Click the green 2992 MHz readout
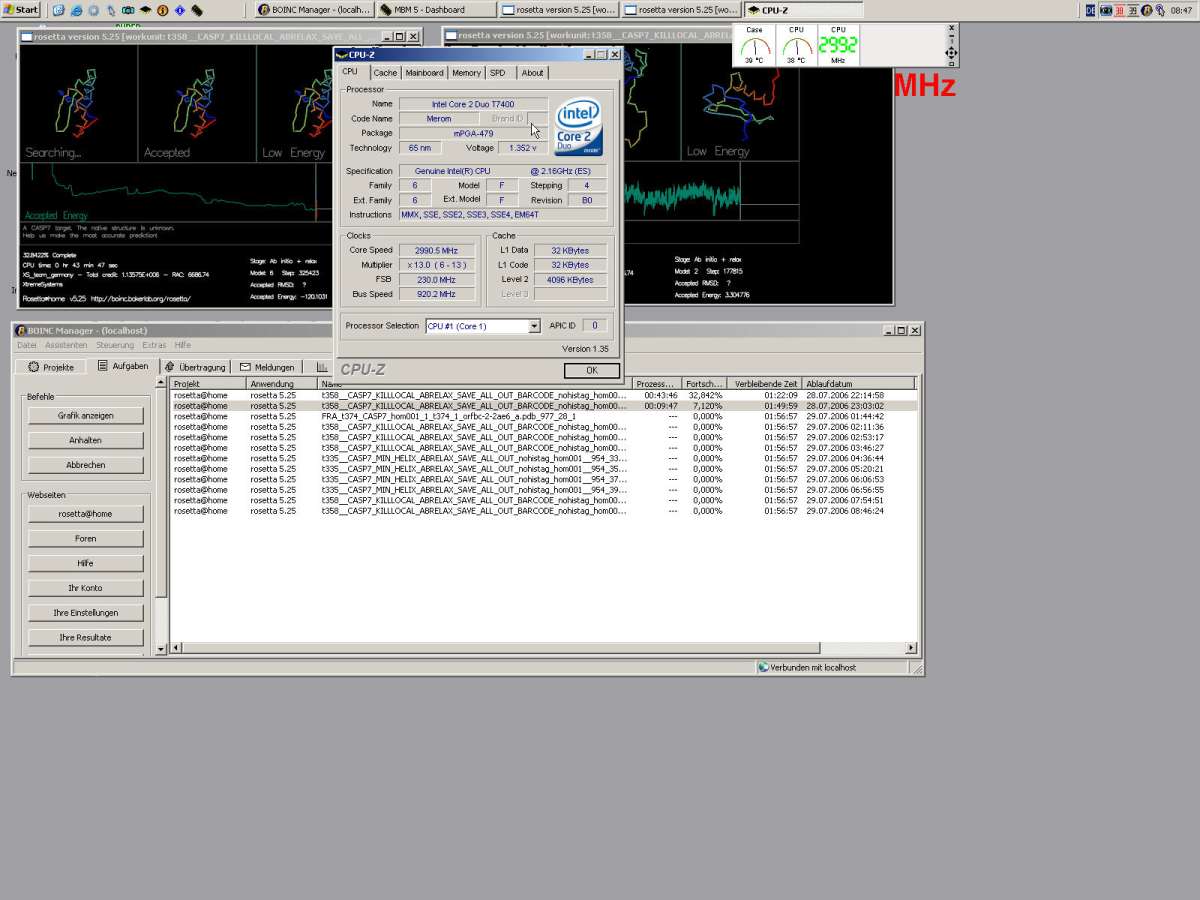The width and height of the screenshot is (1200, 900). click(x=838, y=46)
